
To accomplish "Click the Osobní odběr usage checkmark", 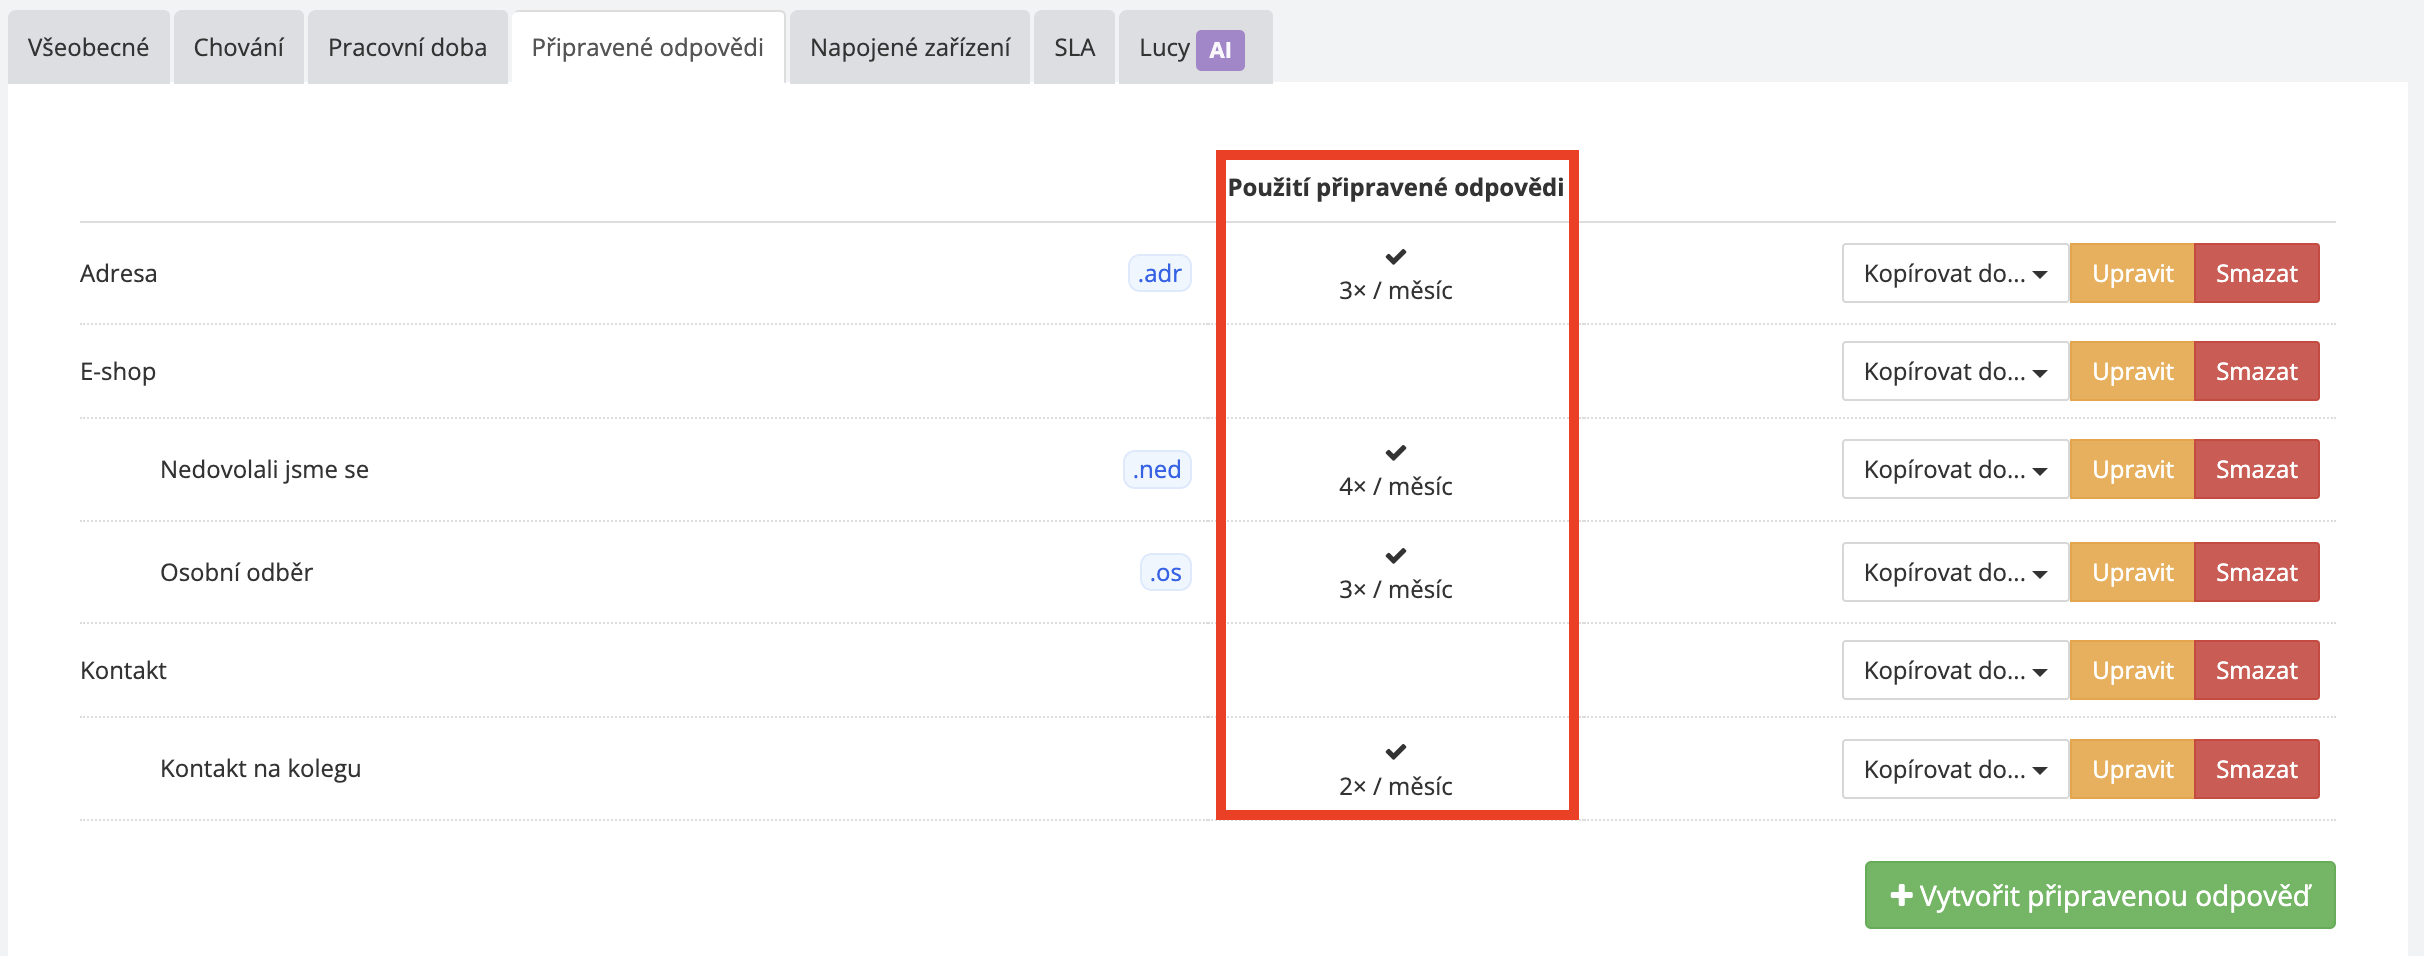I will pos(1396,556).
